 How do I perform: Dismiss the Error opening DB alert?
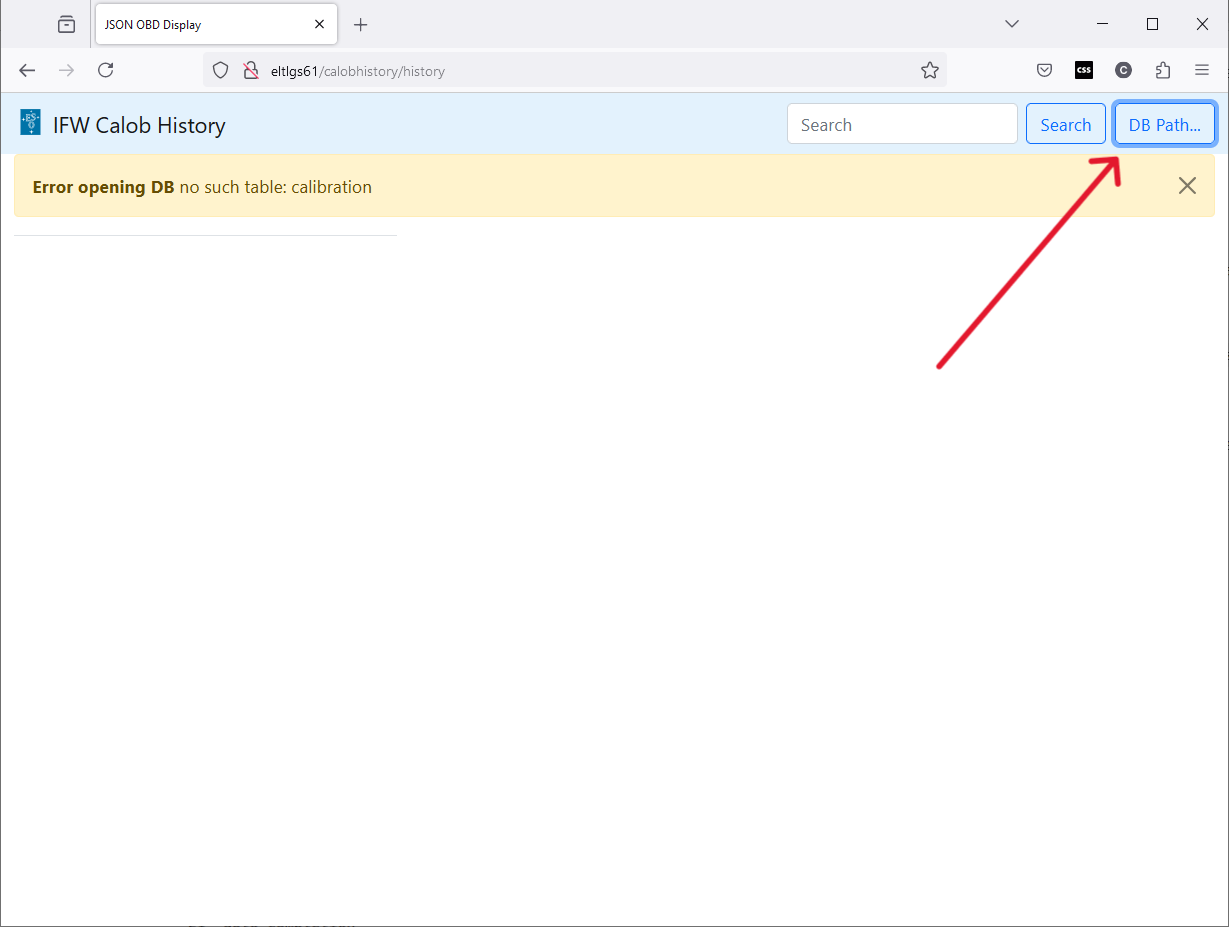click(1186, 185)
